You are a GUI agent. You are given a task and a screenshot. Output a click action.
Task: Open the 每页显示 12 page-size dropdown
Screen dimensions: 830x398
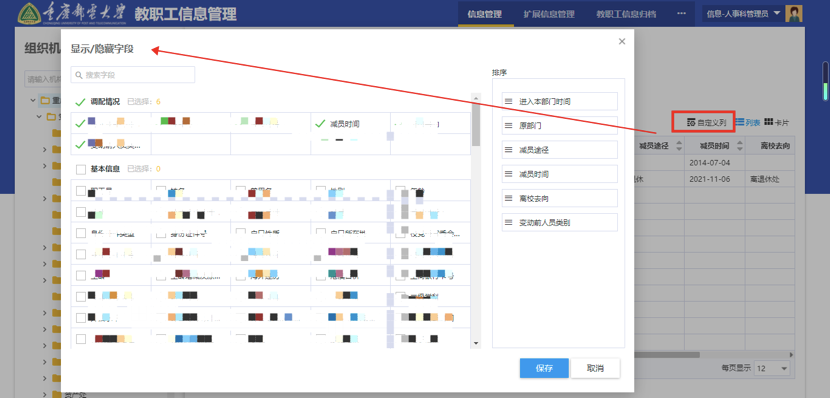tap(772, 368)
